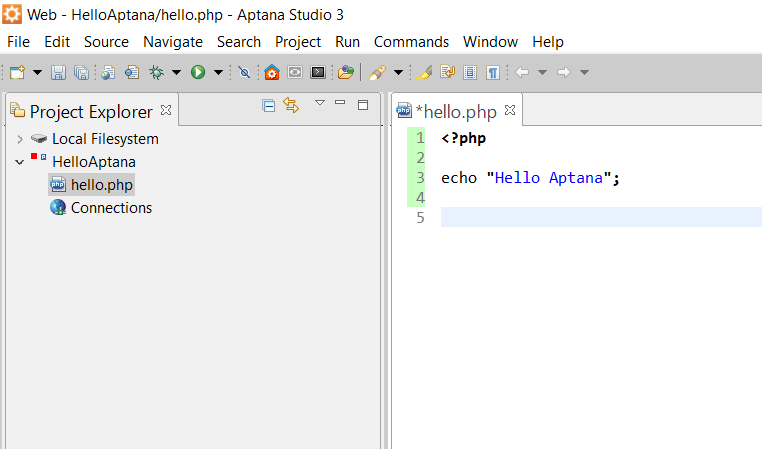Open the Run menu
This screenshot has width=762, height=449.
(x=347, y=42)
